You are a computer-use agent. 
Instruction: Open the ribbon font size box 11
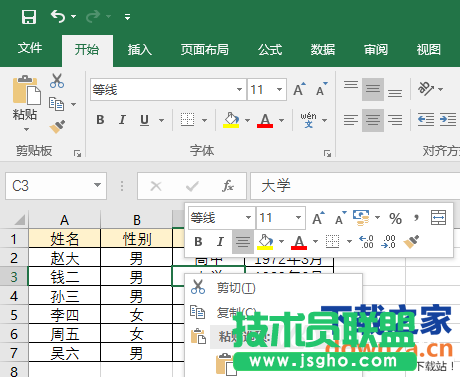(x=267, y=89)
